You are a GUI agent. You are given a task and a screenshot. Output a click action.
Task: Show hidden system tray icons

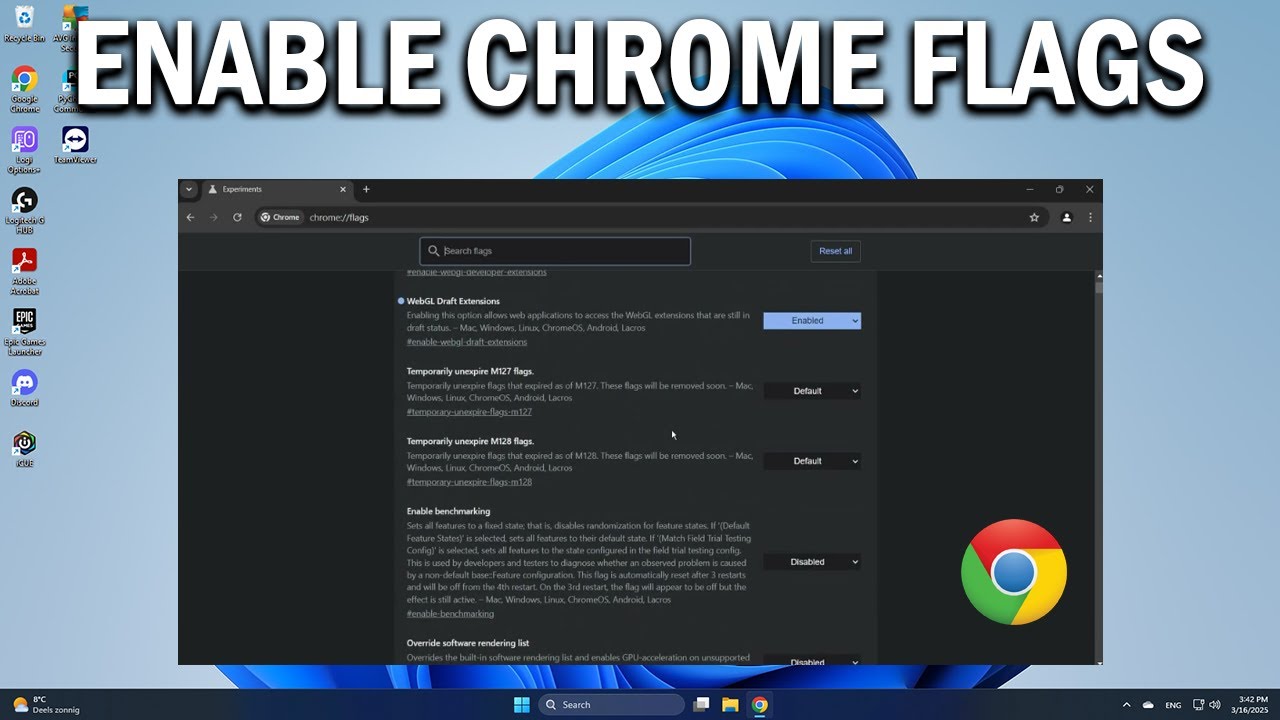pos(1127,705)
